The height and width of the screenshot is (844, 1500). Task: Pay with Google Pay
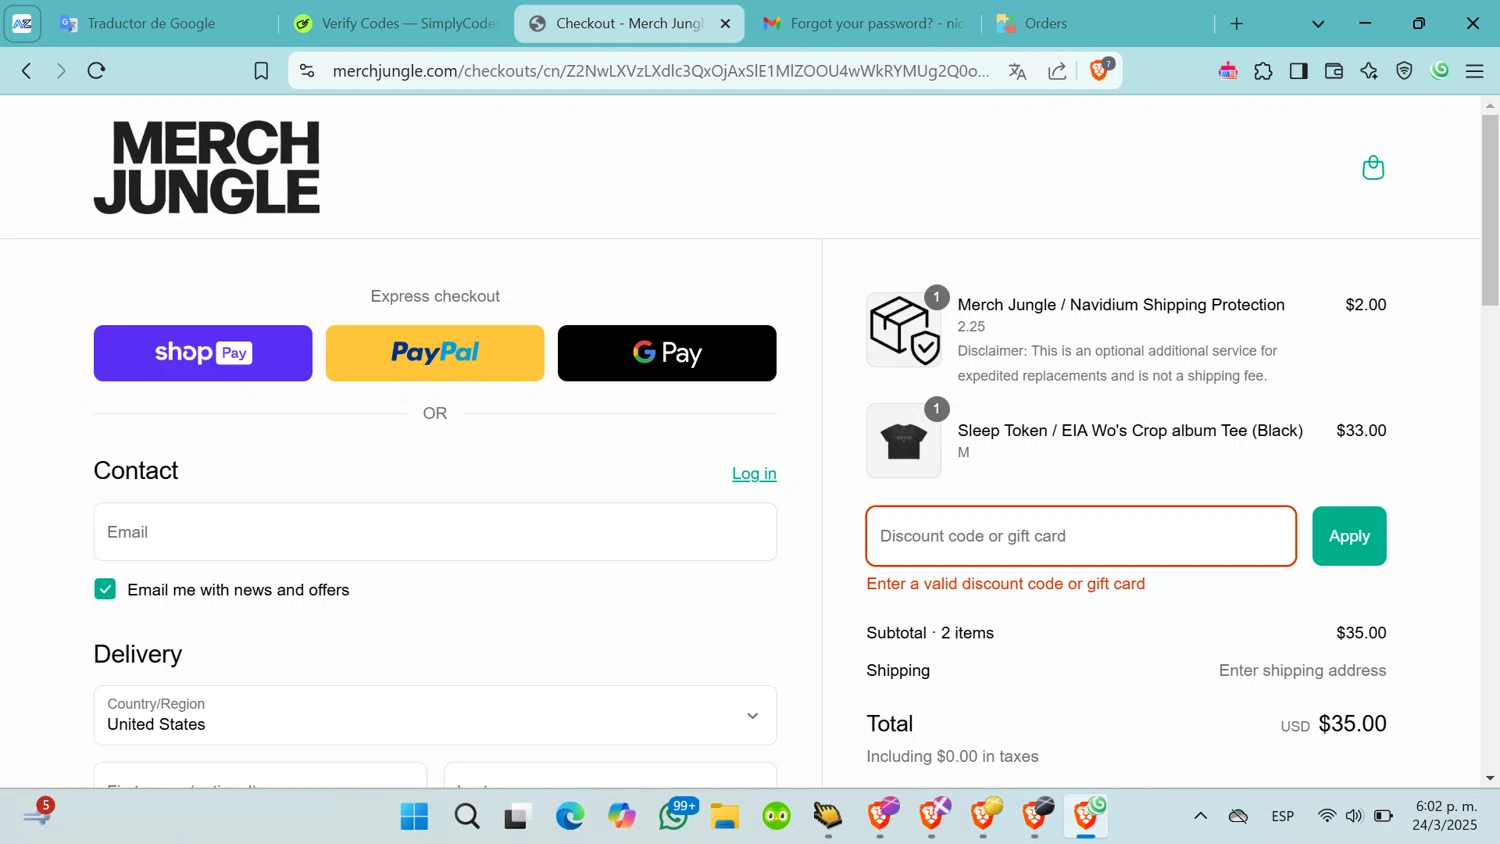(667, 353)
